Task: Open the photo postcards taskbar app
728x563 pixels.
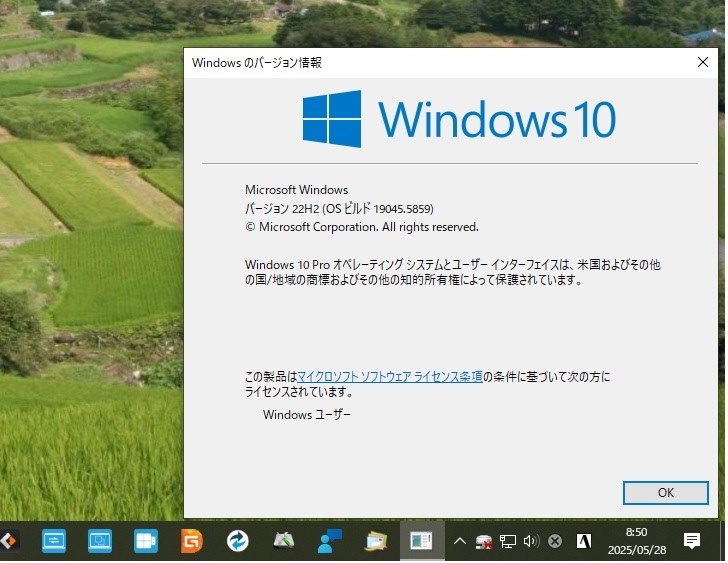Action: [x=376, y=542]
